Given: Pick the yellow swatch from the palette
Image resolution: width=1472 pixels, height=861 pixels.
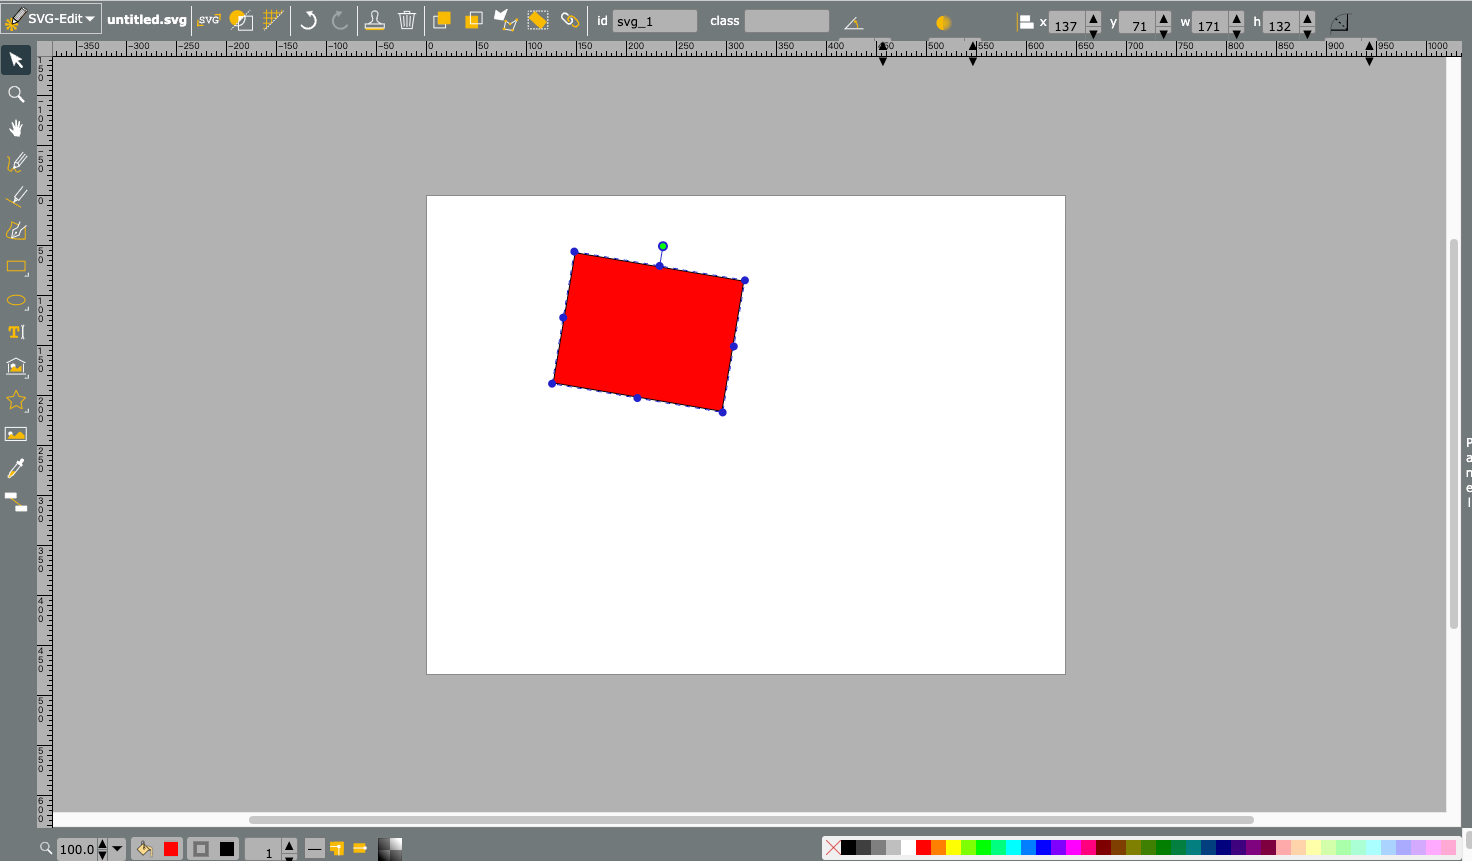Looking at the screenshot, I should (953, 848).
